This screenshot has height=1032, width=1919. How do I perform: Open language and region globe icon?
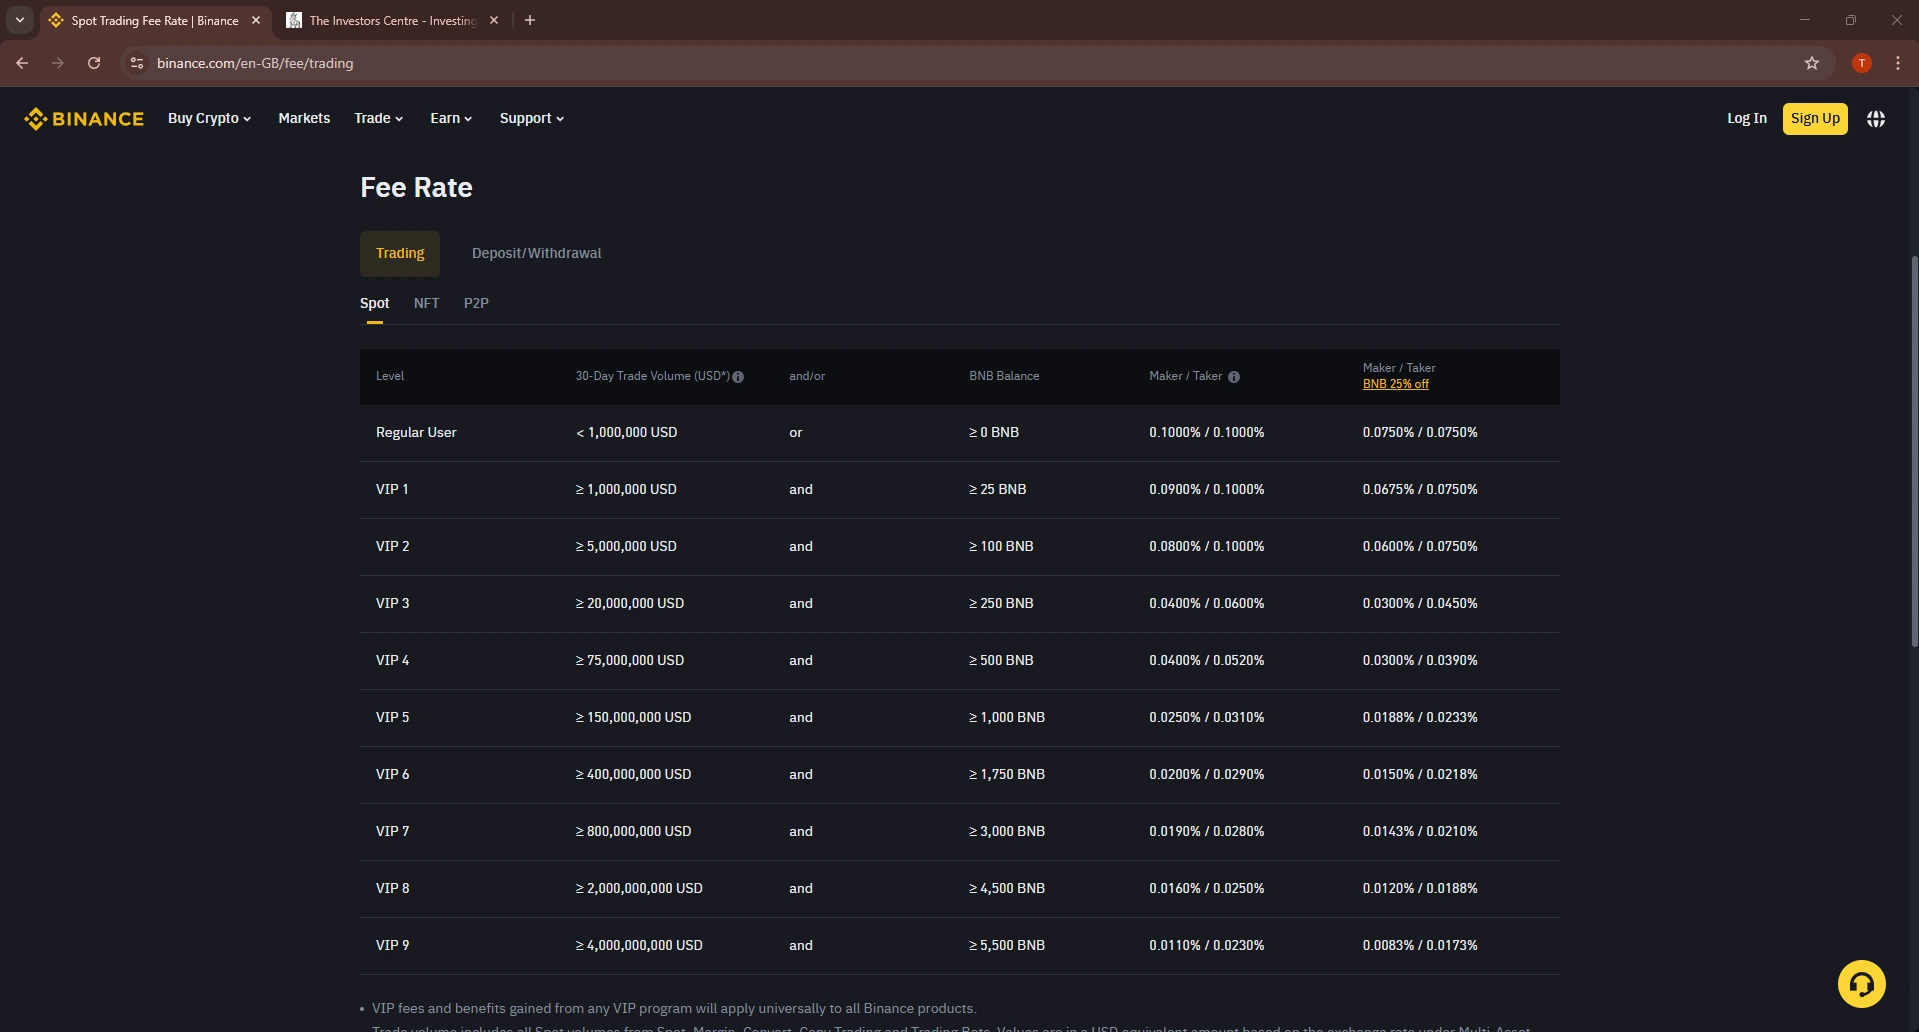point(1875,119)
